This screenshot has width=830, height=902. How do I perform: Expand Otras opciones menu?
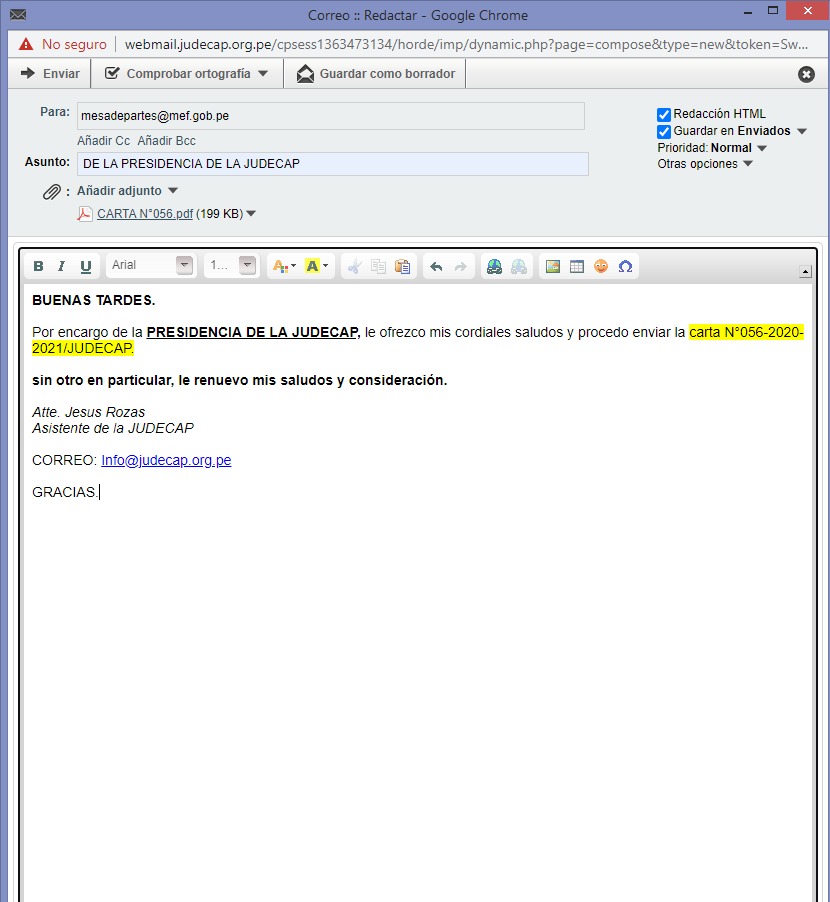pyautogui.click(x=704, y=164)
